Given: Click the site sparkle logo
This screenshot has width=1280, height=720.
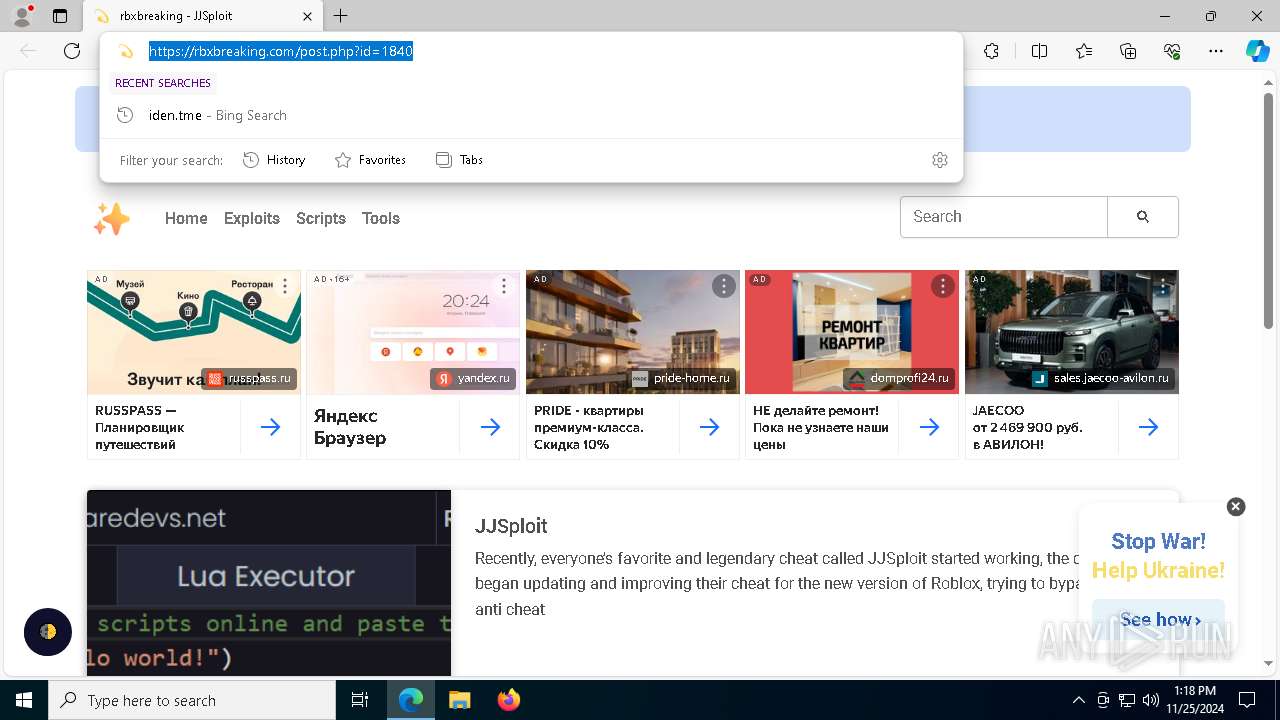Looking at the screenshot, I should click(x=111, y=219).
